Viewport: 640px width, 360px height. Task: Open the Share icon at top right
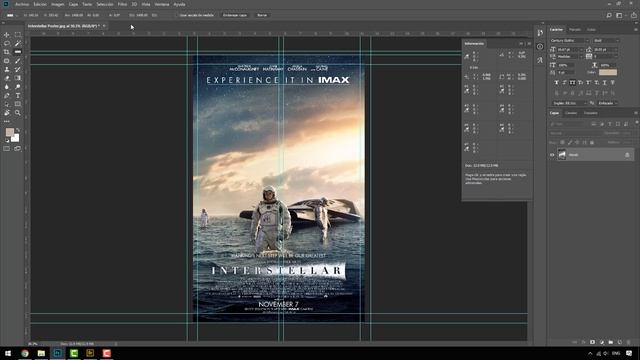tap(633, 15)
